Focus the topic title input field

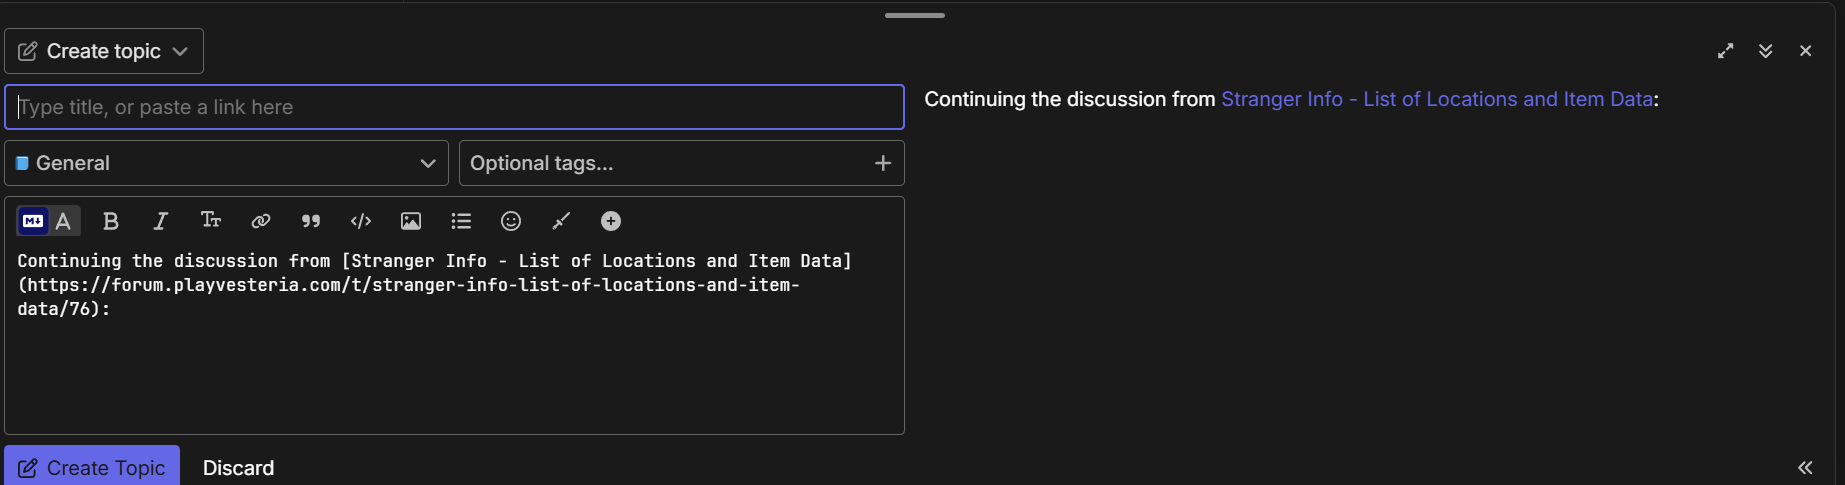tap(455, 107)
